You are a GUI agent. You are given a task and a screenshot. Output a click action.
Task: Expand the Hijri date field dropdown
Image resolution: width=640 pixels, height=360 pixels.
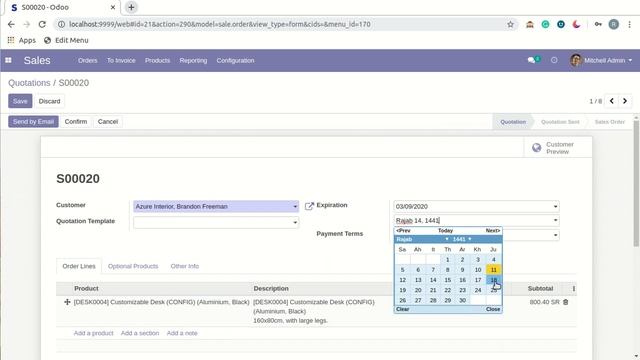point(555,220)
